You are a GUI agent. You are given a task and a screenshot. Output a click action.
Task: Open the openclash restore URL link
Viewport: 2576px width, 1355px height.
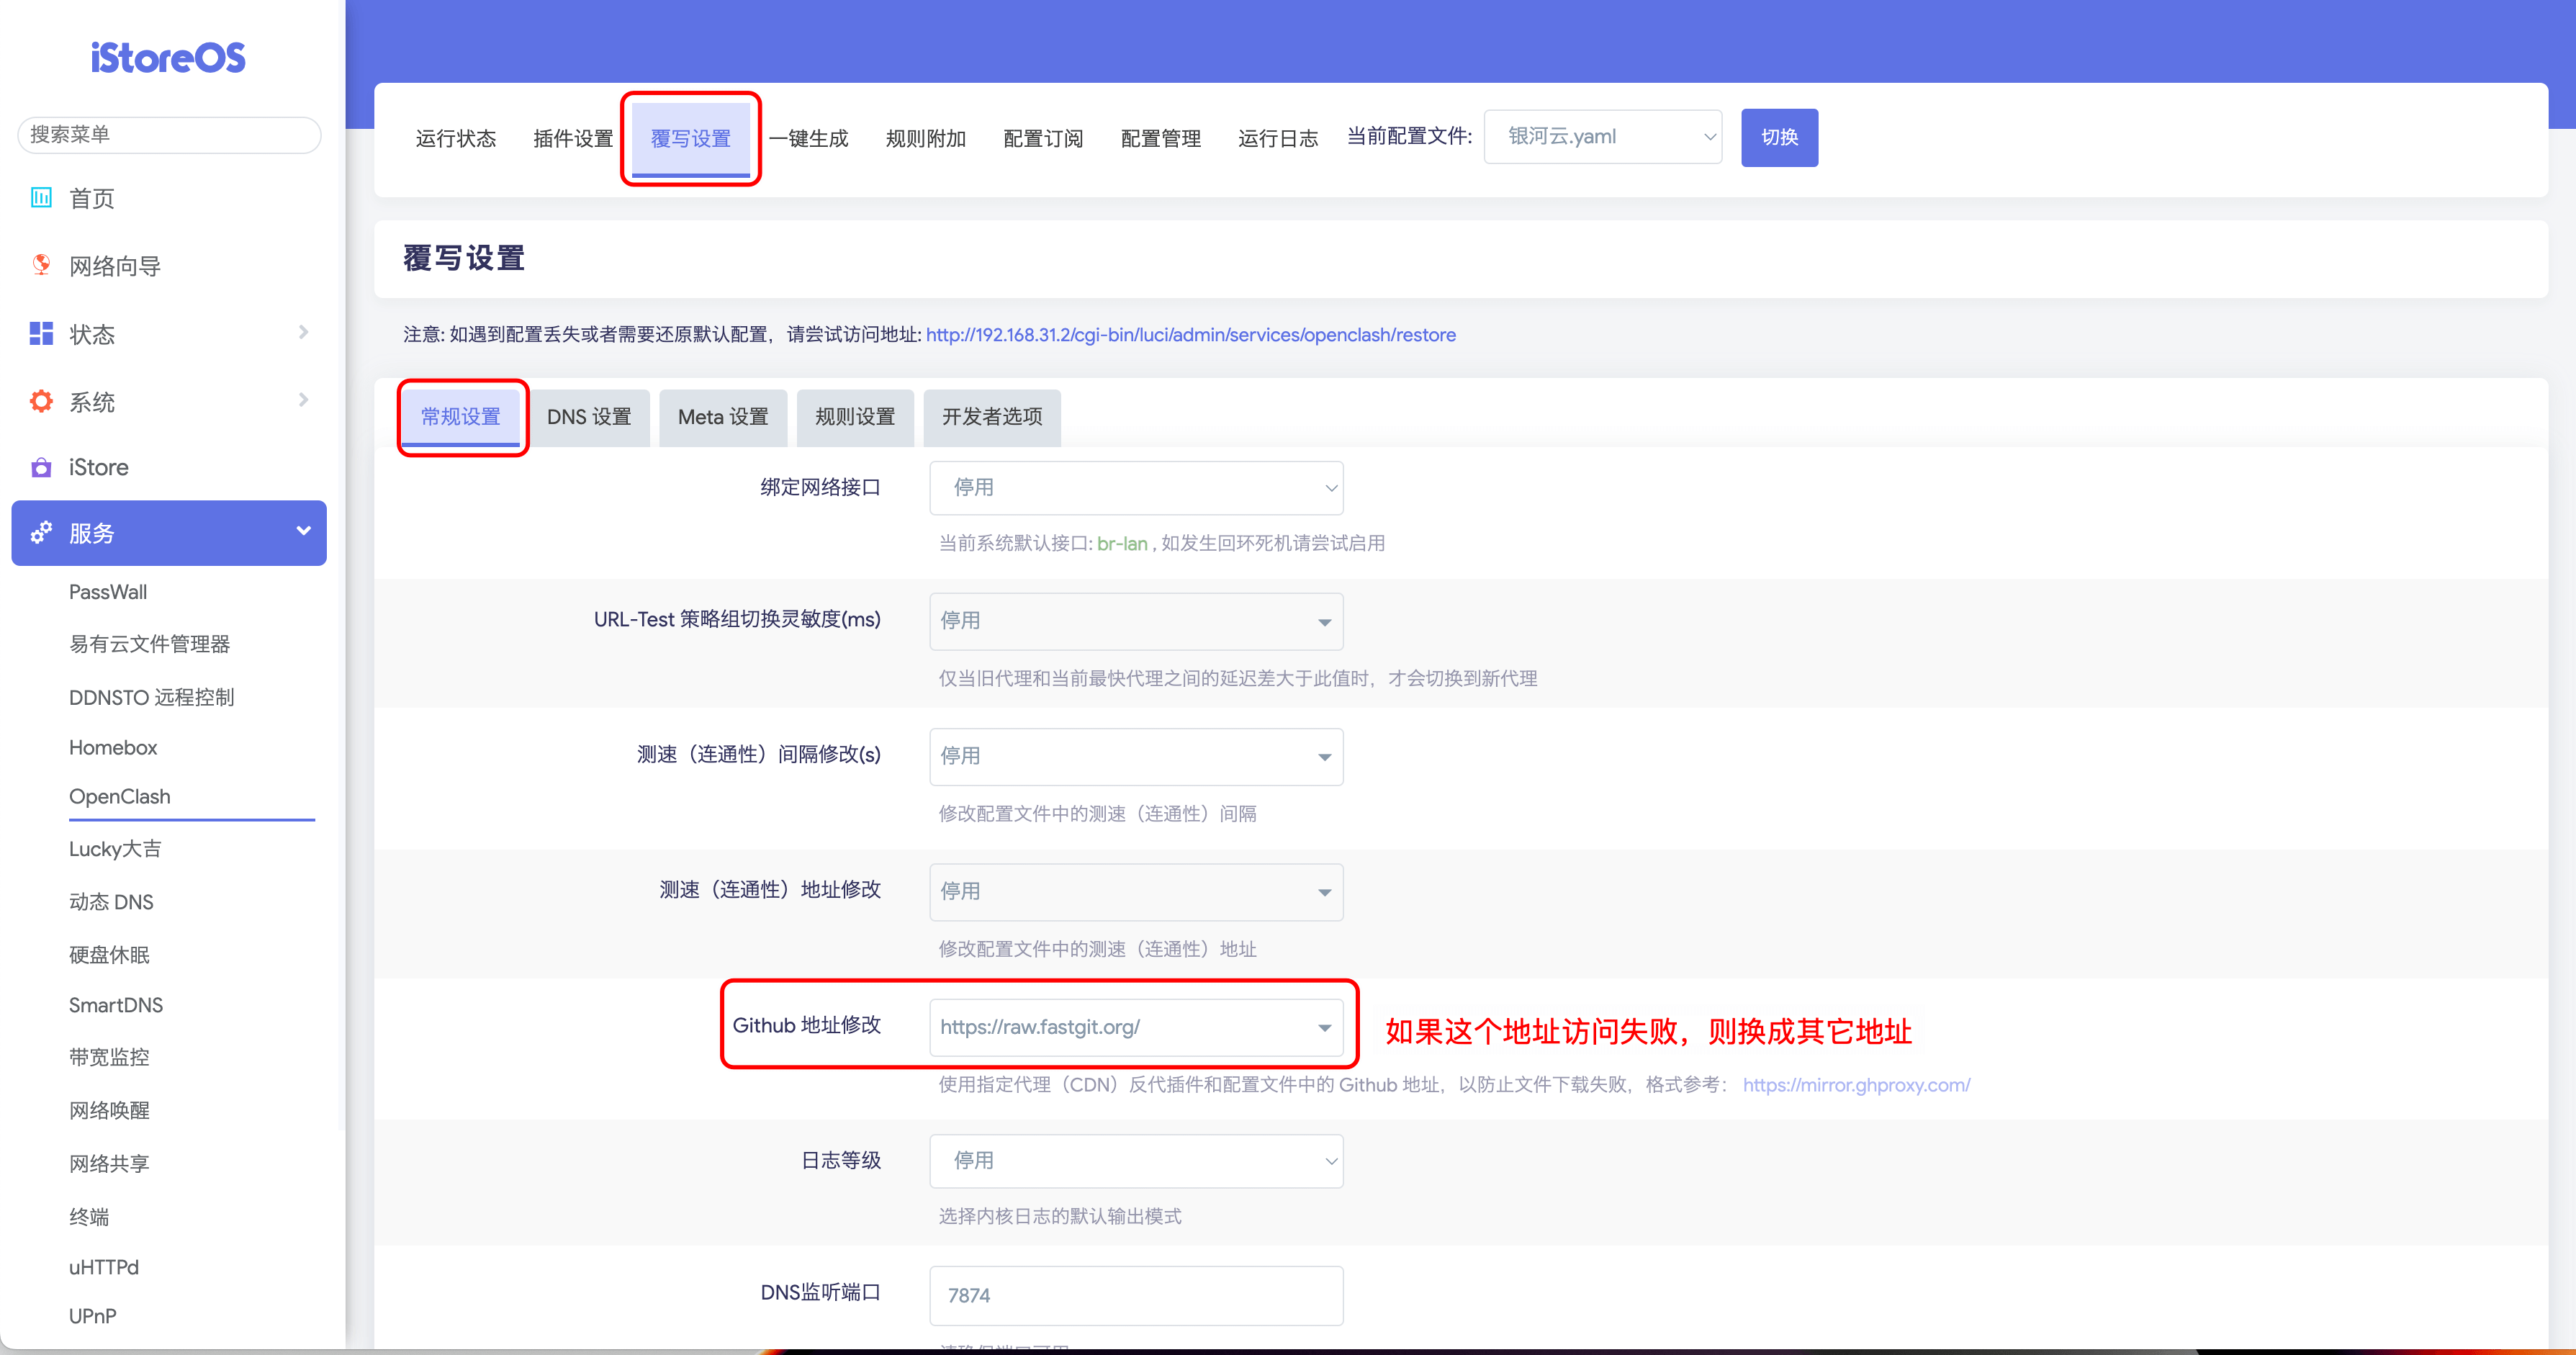1190,334
